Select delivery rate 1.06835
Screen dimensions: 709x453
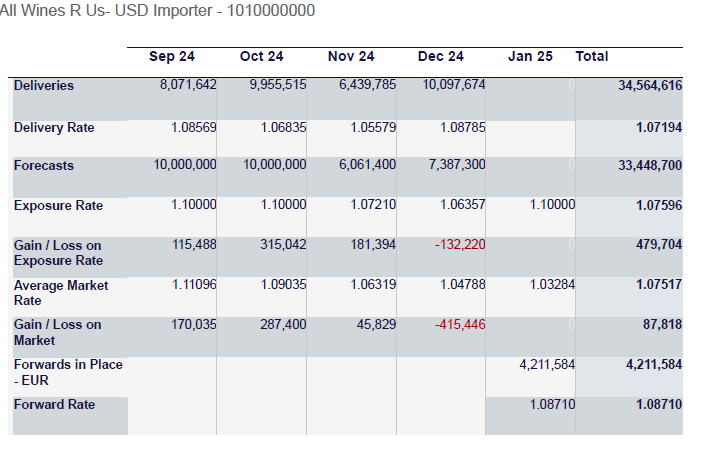click(x=284, y=127)
